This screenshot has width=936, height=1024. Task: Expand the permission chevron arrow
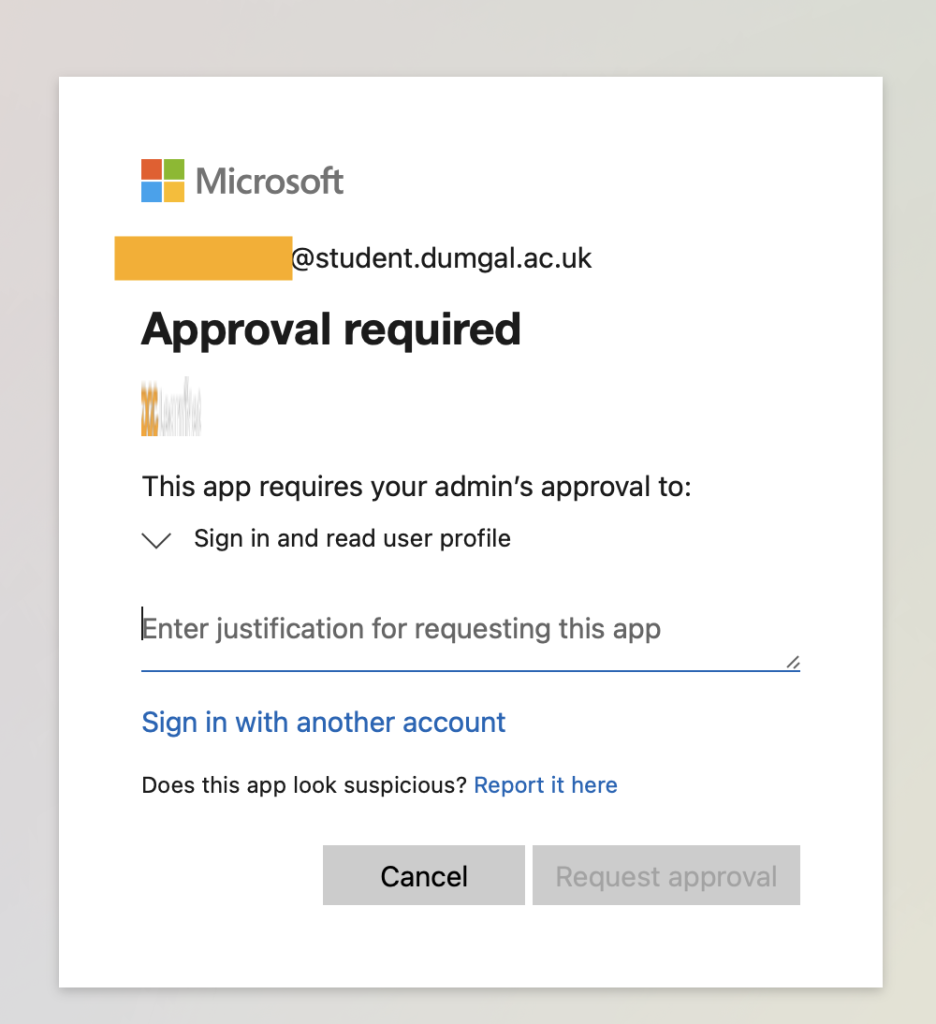tap(157, 540)
